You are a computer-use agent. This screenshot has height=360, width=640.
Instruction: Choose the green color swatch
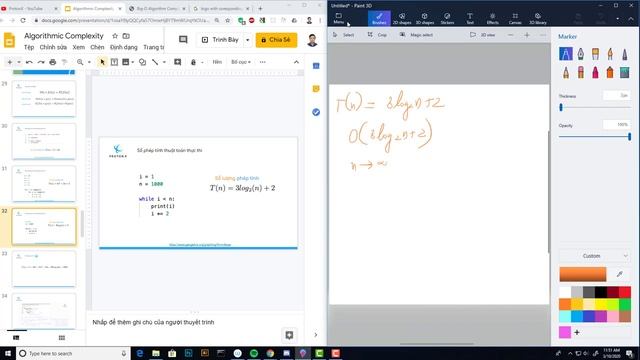tap(624, 304)
